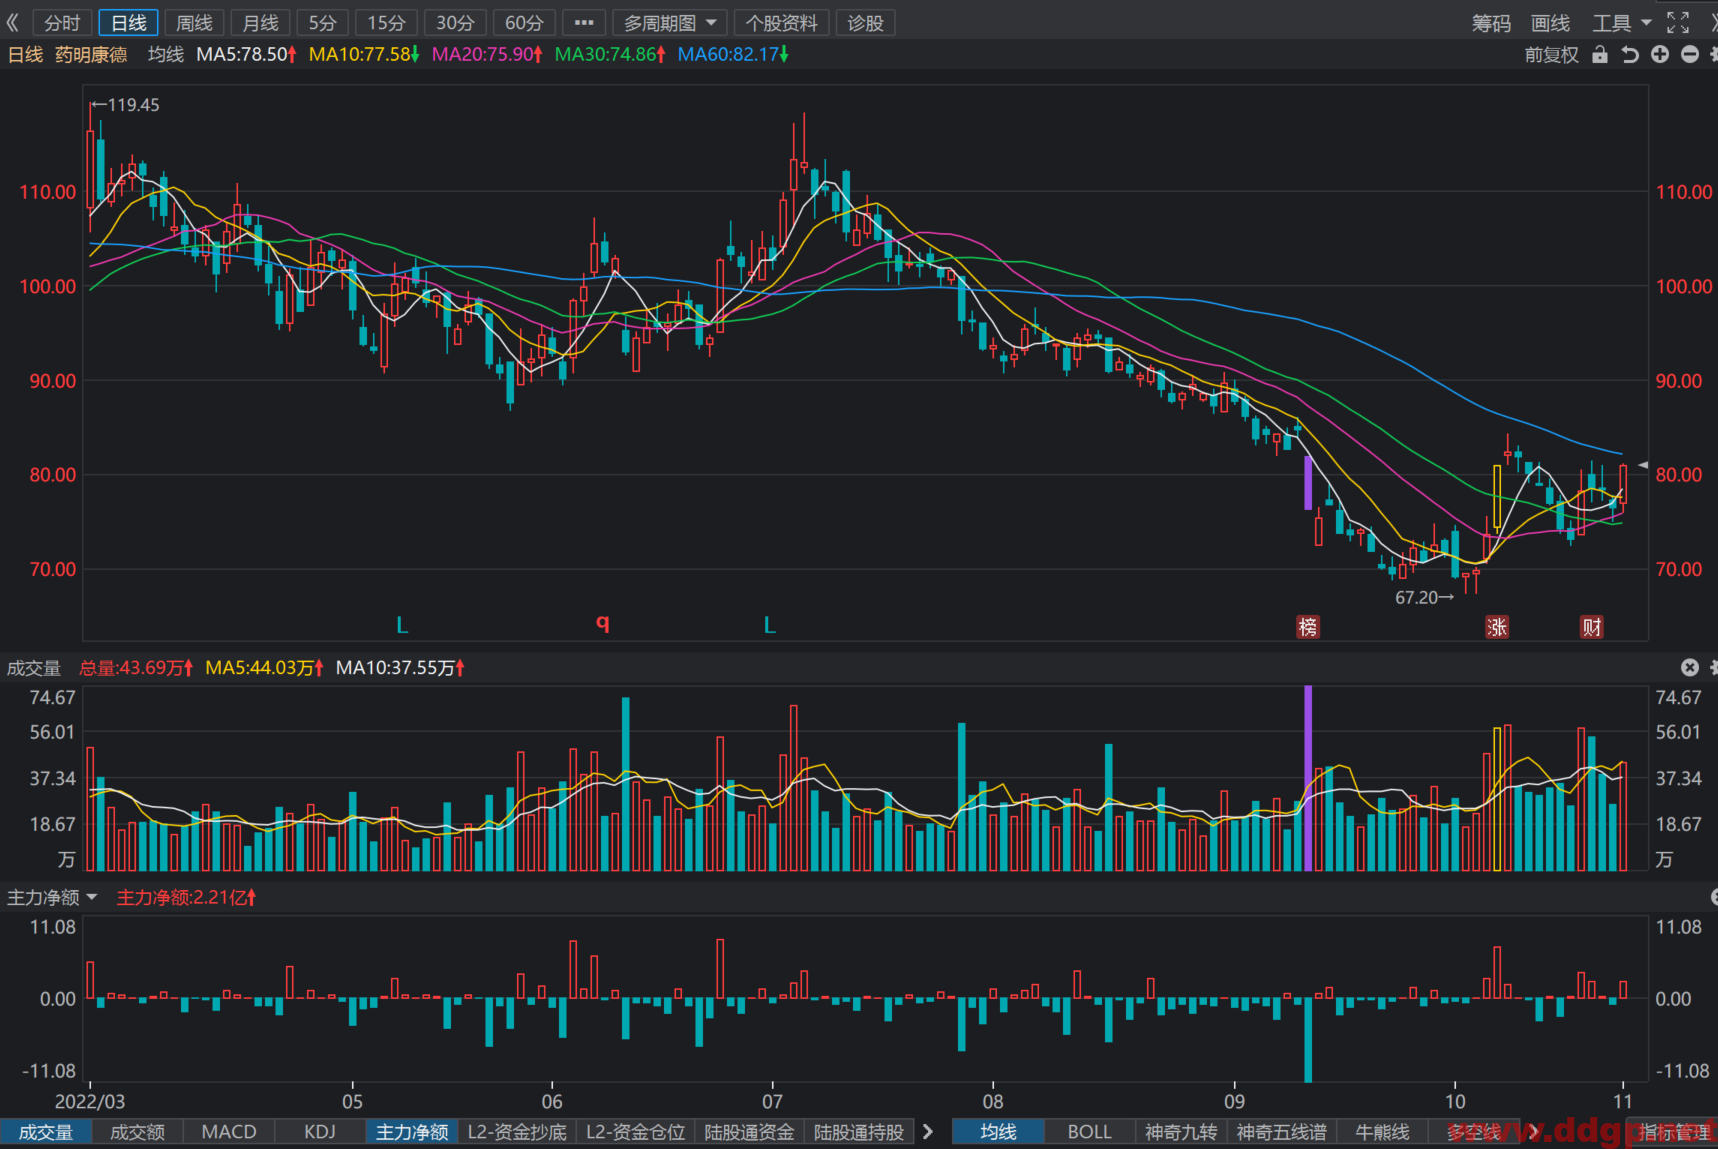Image resolution: width=1718 pixels, height=1149 pixels.
Task: Click the 财 event marker on chart
Action: [x=1592, y=627]
